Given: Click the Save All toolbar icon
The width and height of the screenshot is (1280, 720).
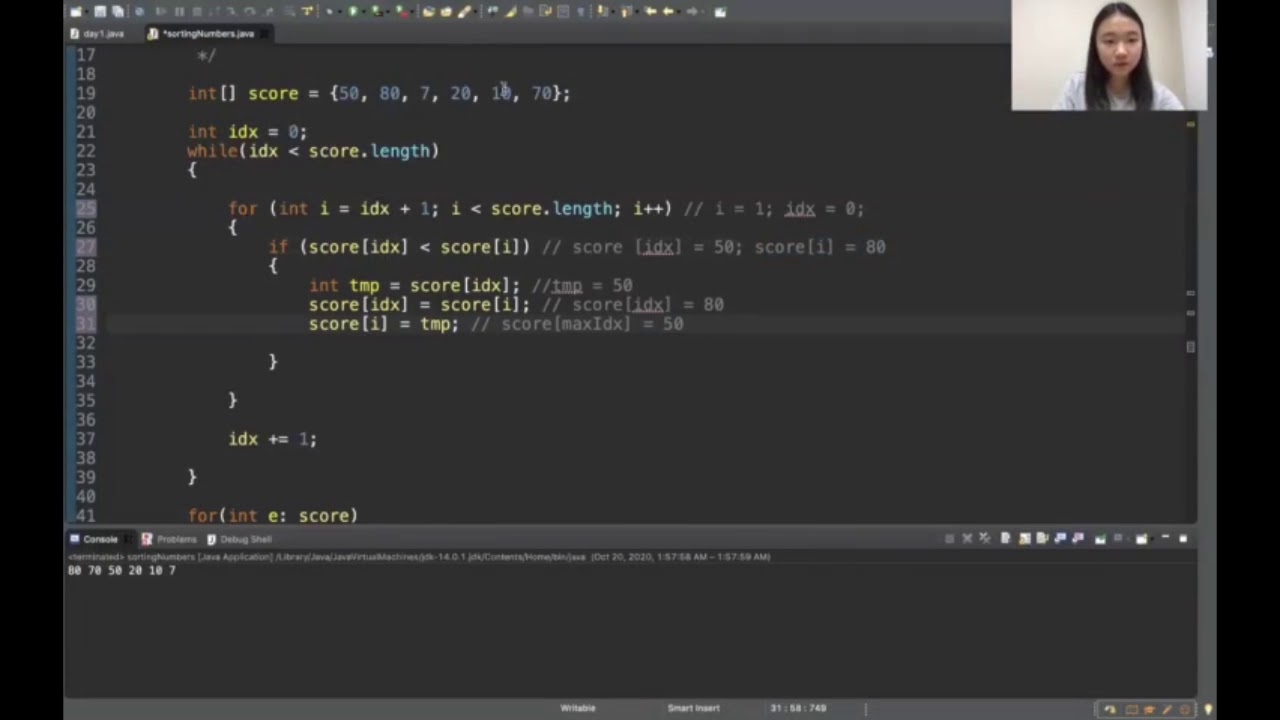Looking at the screenshot, I should click(x=117, y=12).
